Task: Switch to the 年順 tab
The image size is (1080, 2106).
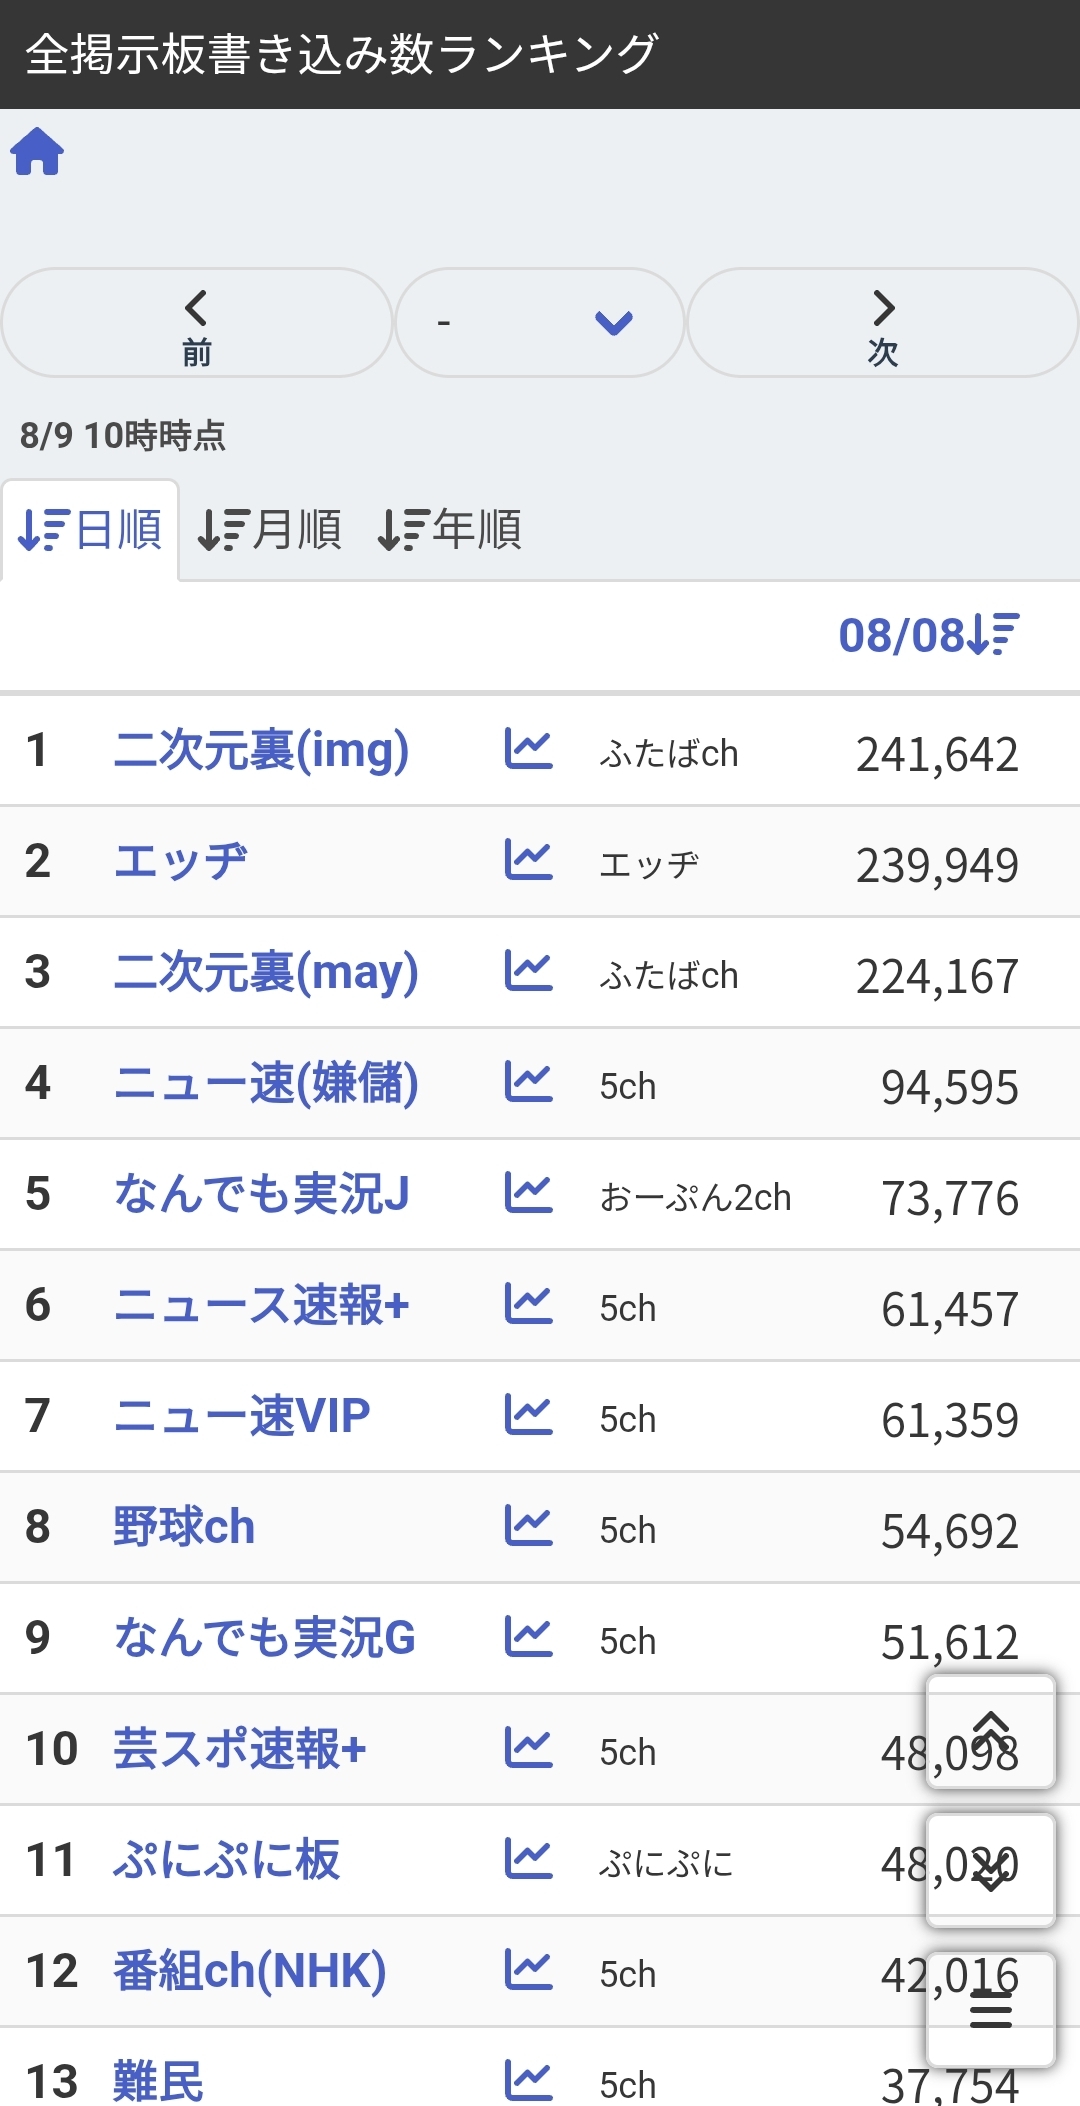Action: (450, 529)
